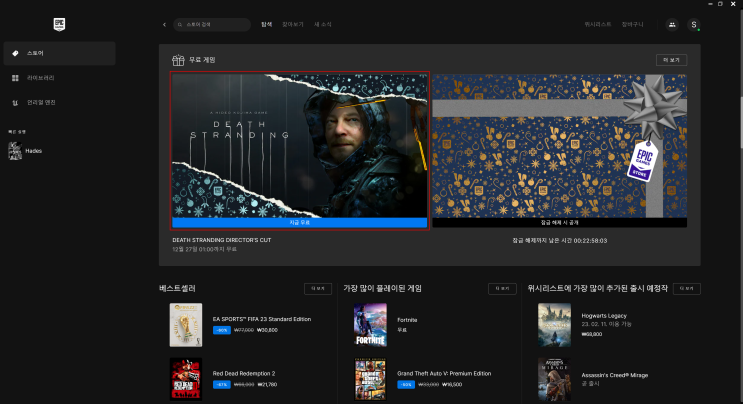Viewport: 743px width, 404px height.
Task: Click the gift box free games icon
Action: [178, 60]
